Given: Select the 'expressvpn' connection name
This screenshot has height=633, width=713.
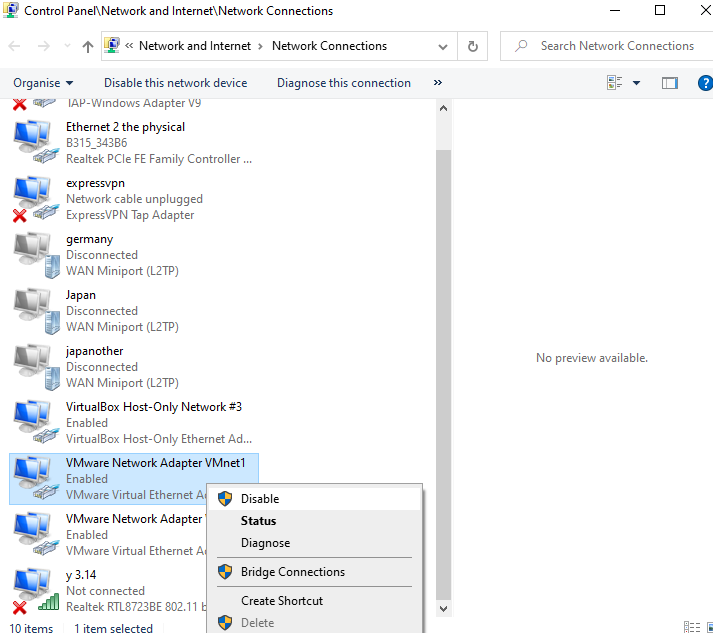Looking at the screenshot, I should click(x=95, y=183).
